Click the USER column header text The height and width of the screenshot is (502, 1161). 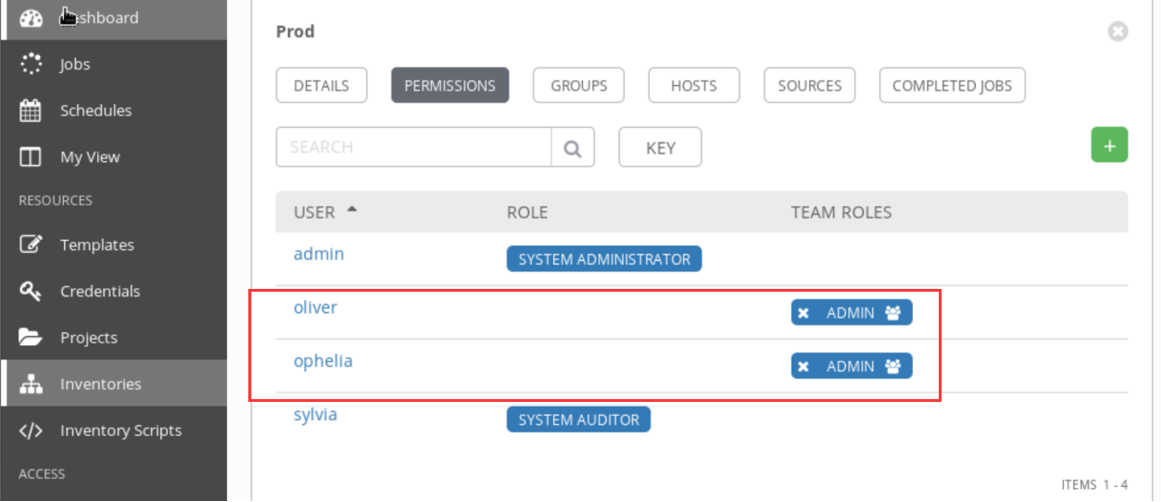coord(315,213)
